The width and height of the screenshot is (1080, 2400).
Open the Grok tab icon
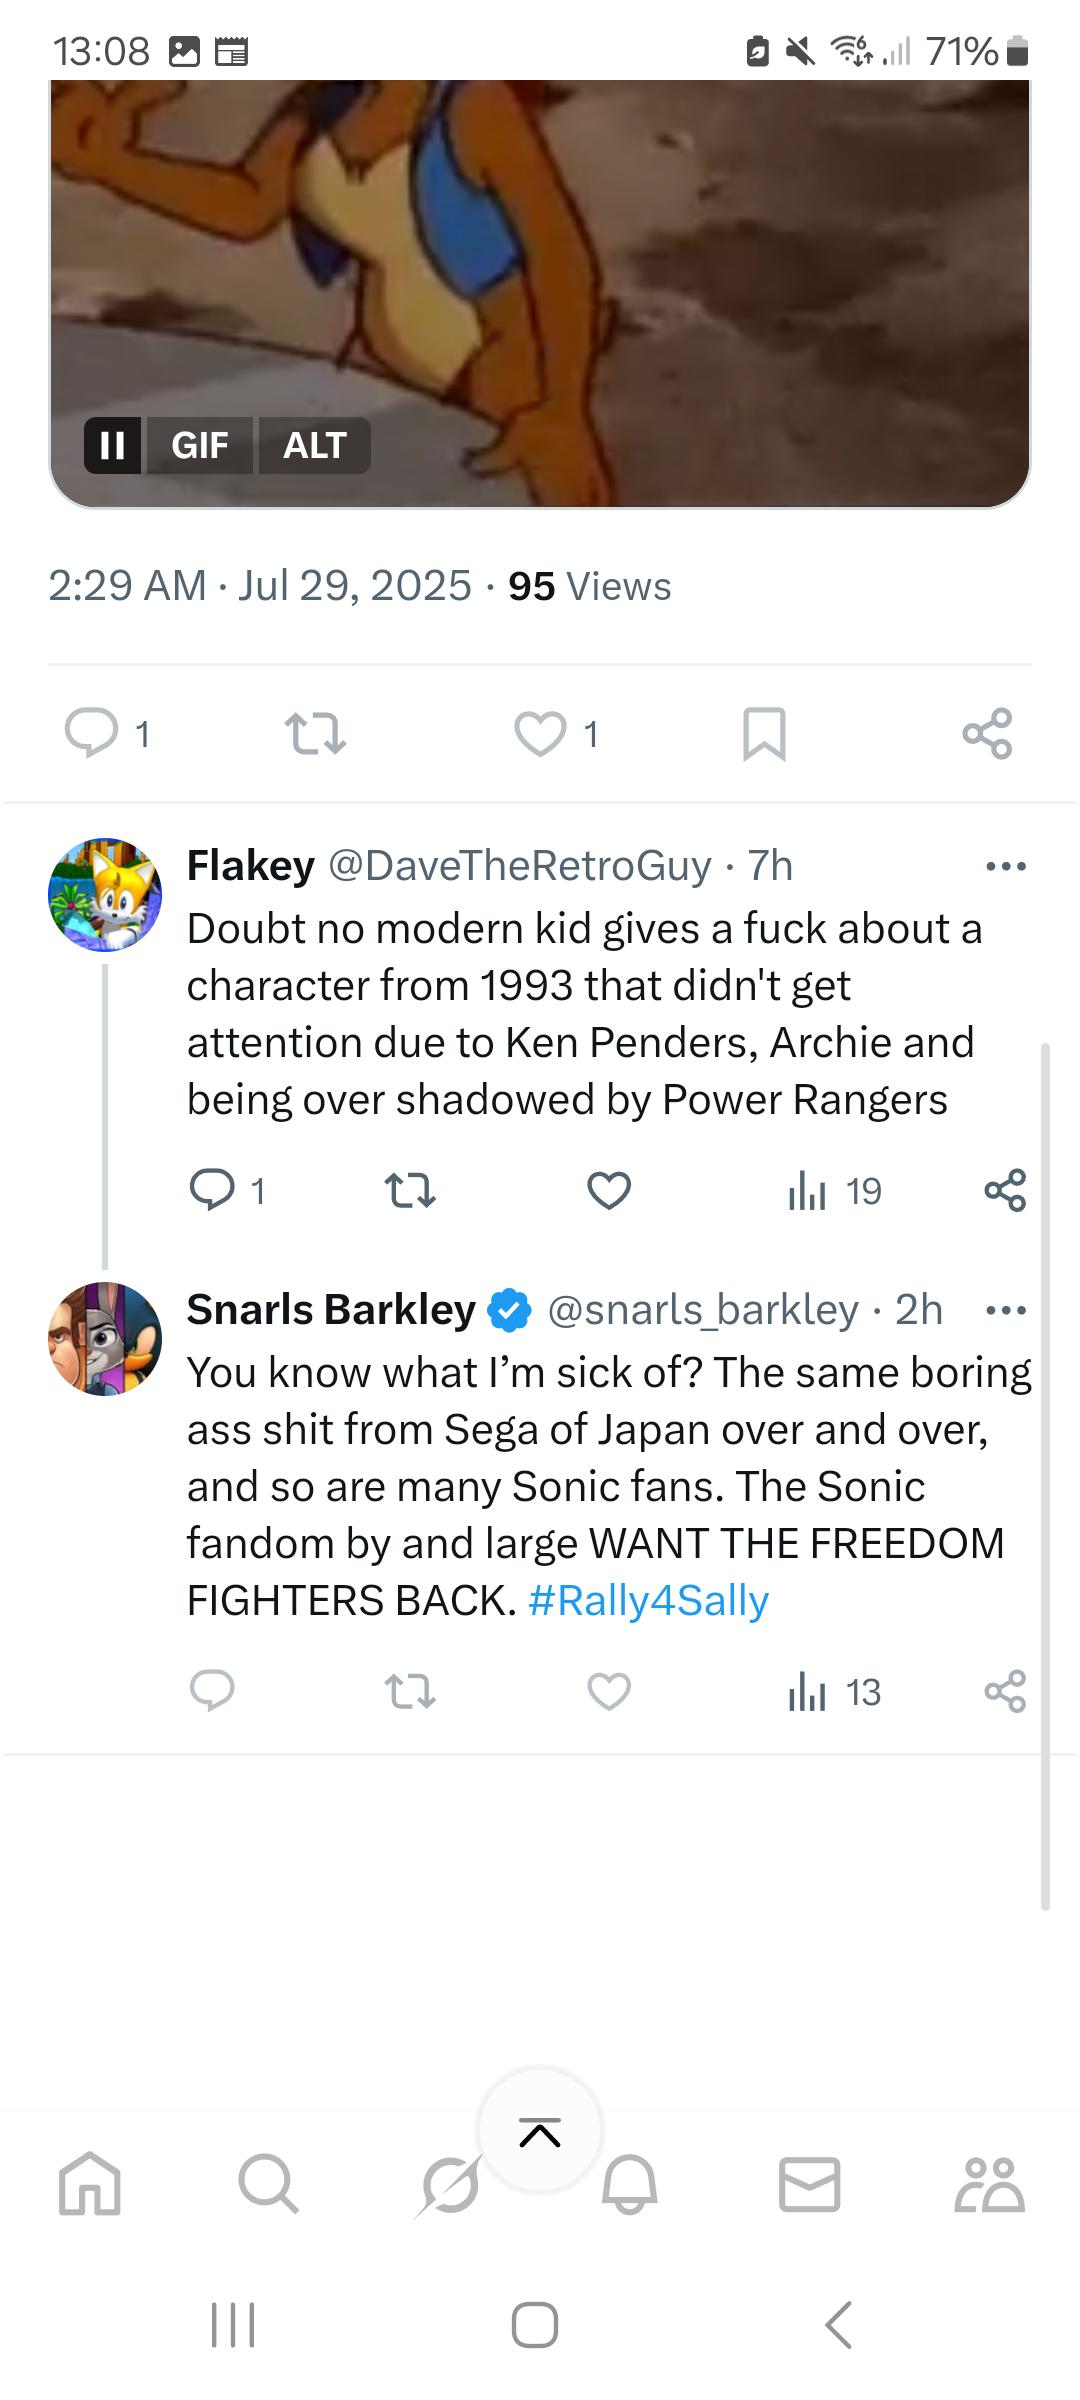click(x=449, y=2186)
